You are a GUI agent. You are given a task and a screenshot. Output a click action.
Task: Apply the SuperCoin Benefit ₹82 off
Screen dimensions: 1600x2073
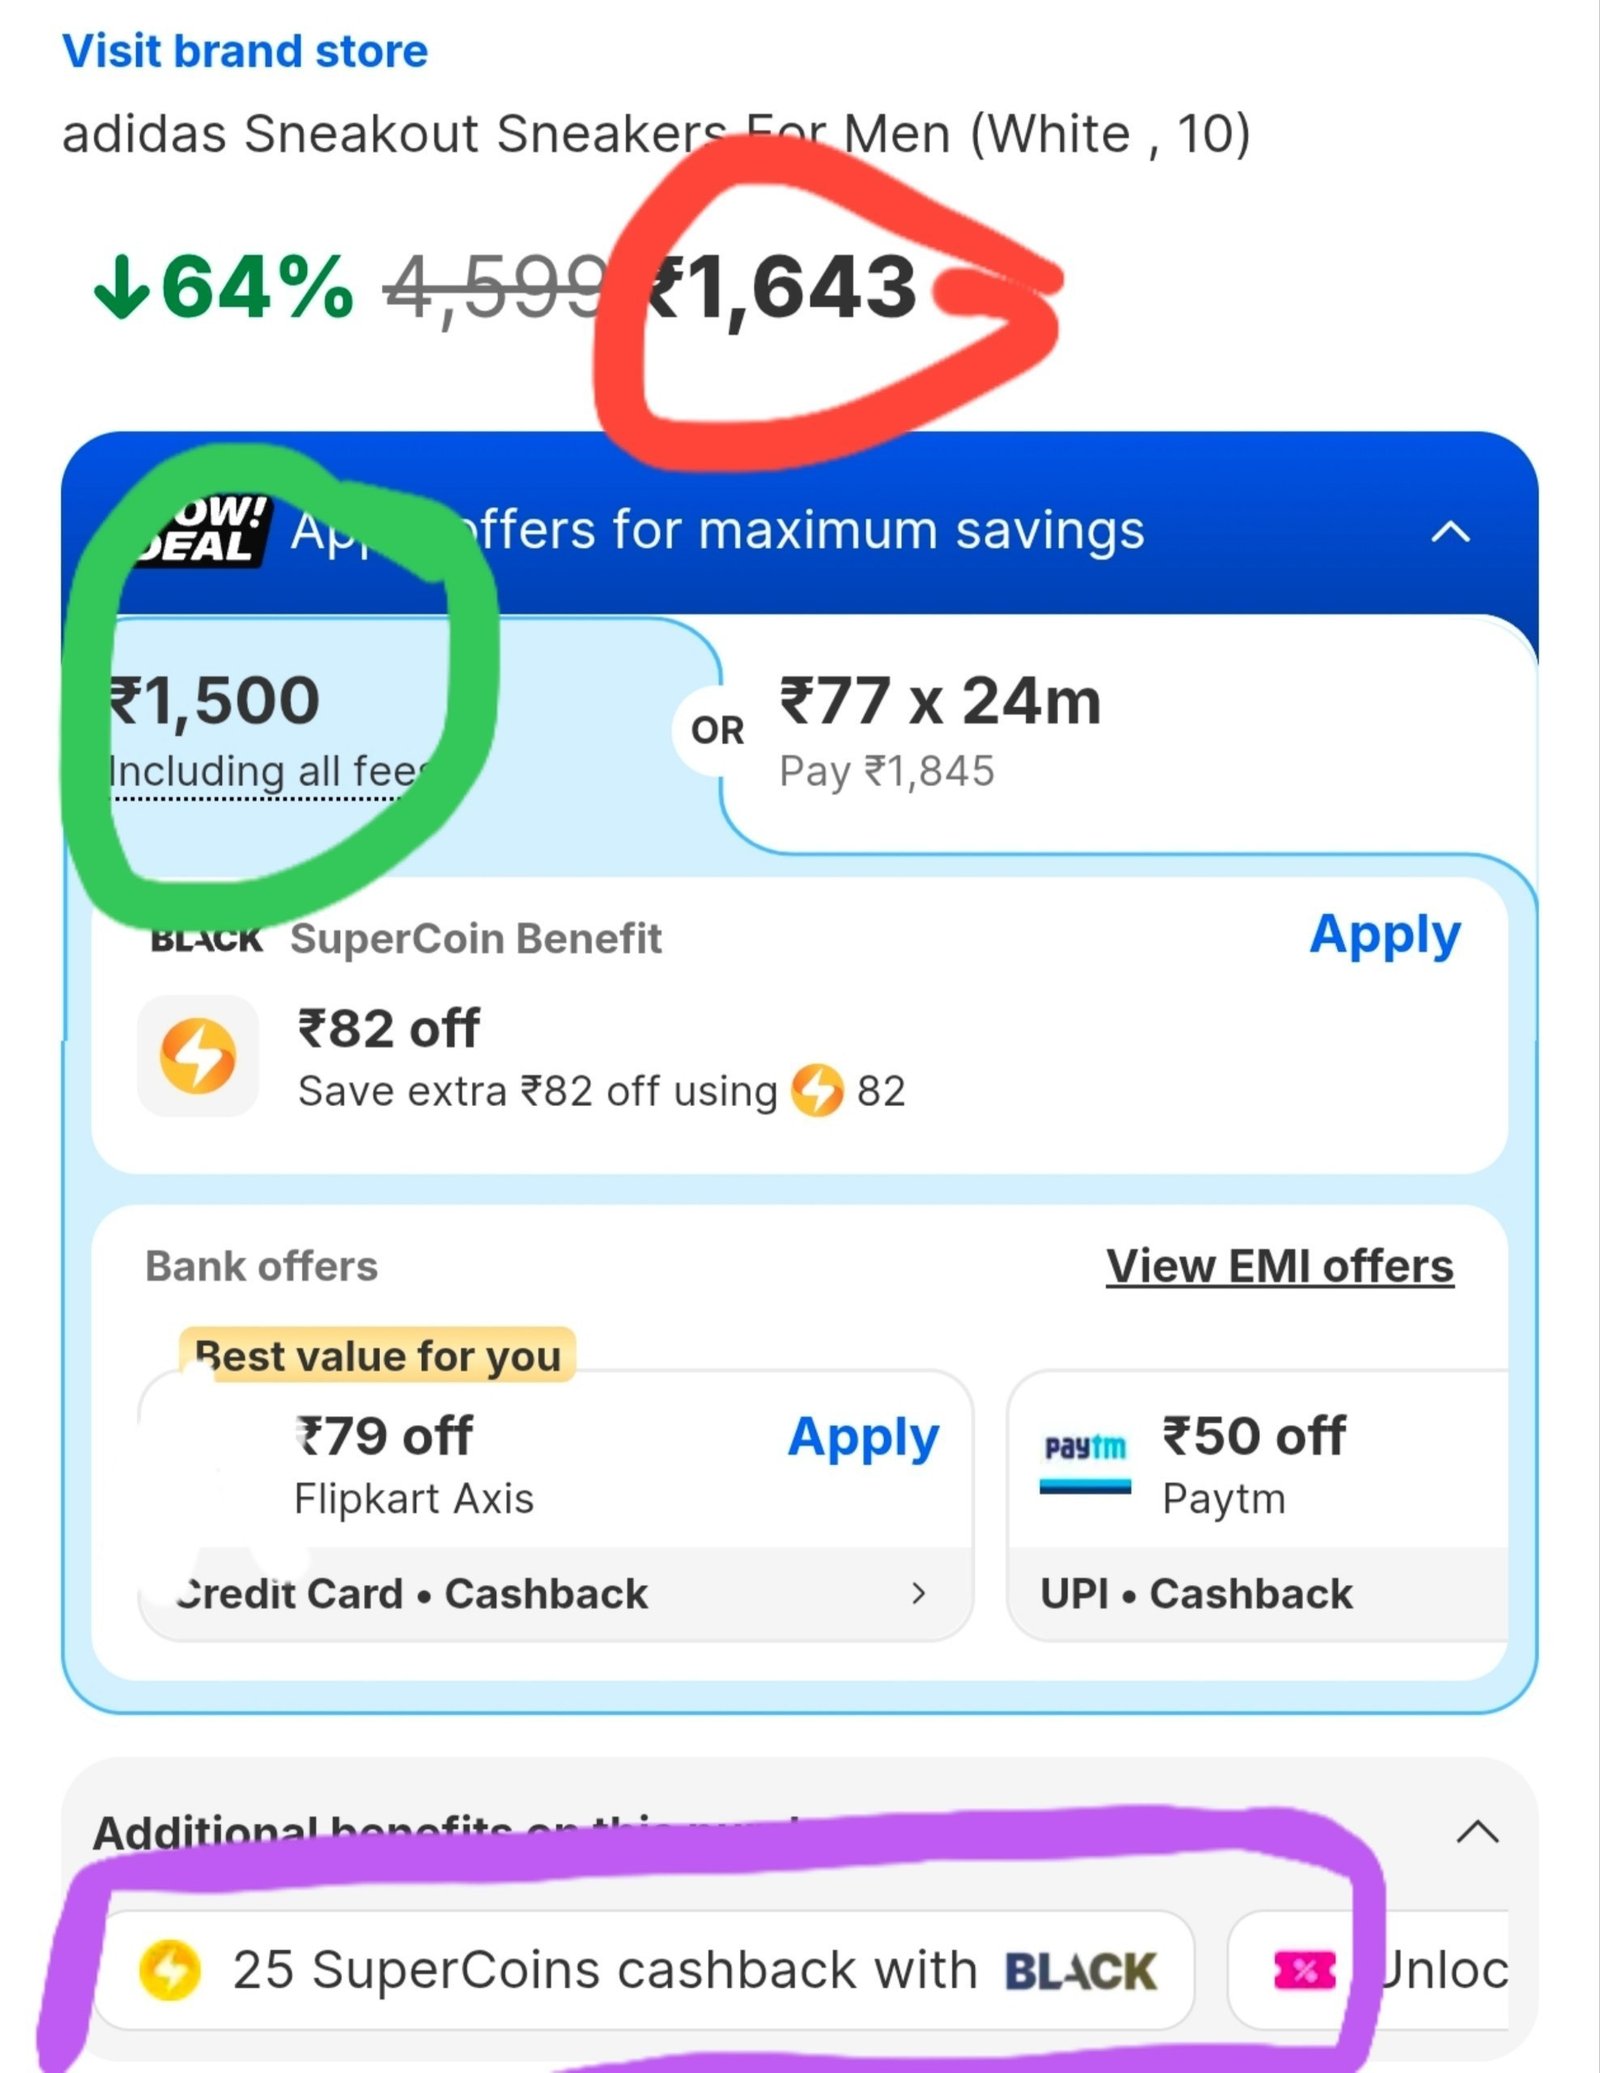point(1385,935)
